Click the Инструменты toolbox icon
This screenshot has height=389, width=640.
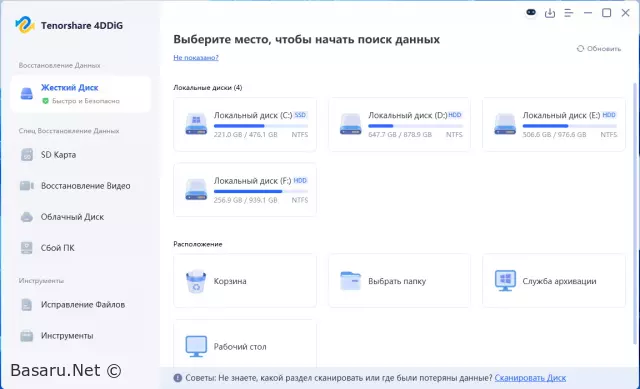click(27, 336)
